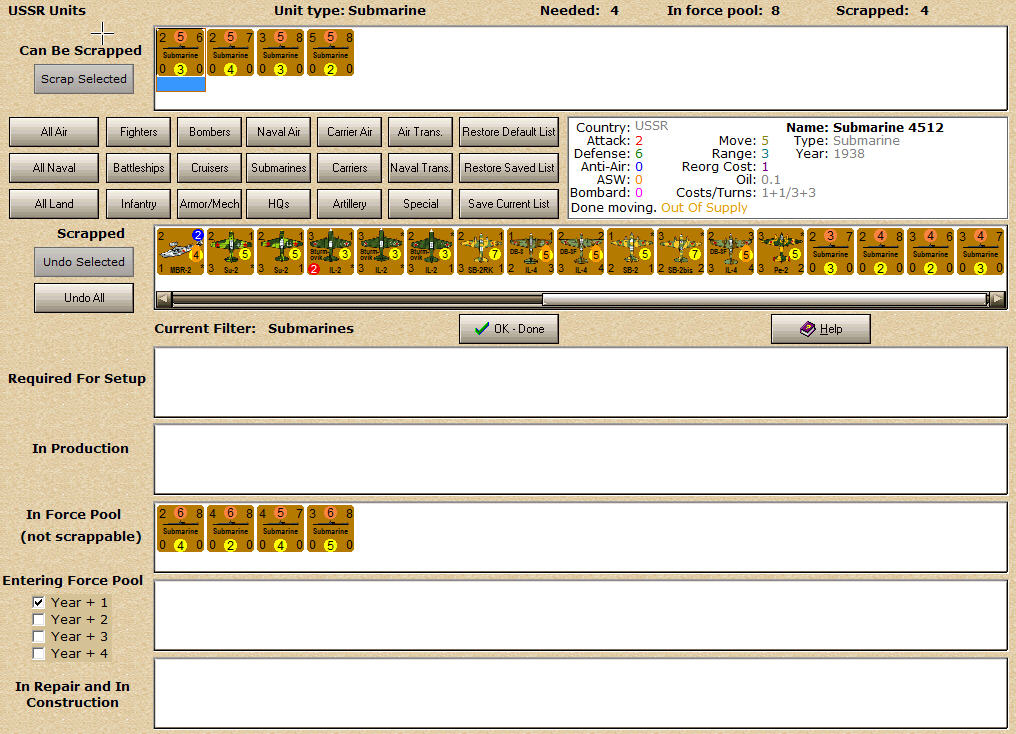This screenshot has height=734, width=1016.
Task: Filter by Artillery
Action: tap(349, 204)
